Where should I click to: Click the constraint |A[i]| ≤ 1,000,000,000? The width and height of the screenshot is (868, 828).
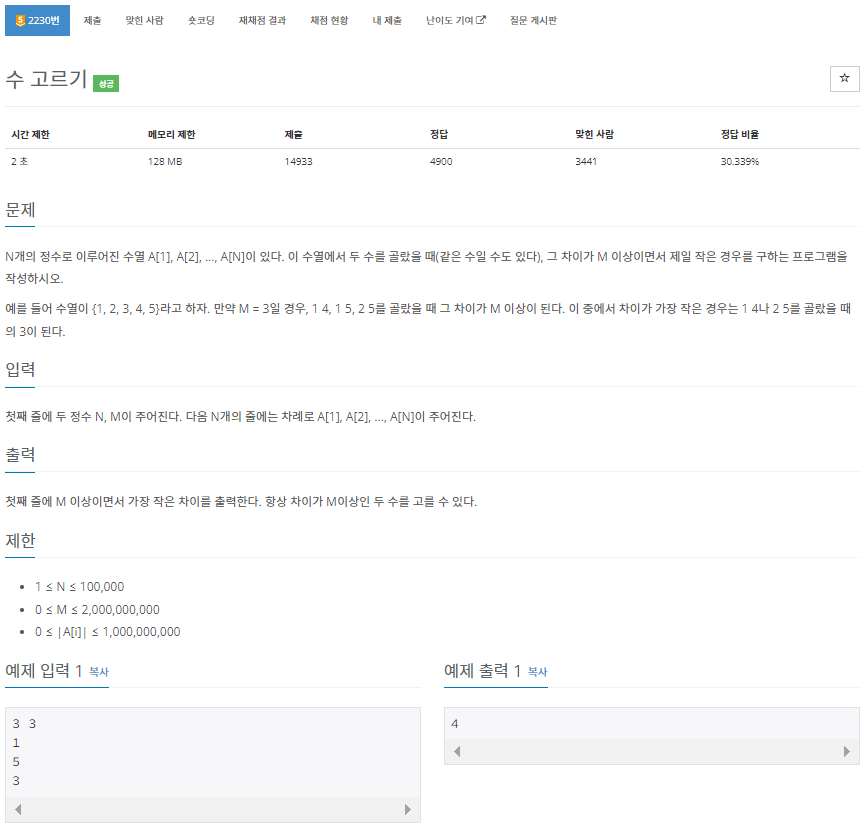click(x=108, y=632)
